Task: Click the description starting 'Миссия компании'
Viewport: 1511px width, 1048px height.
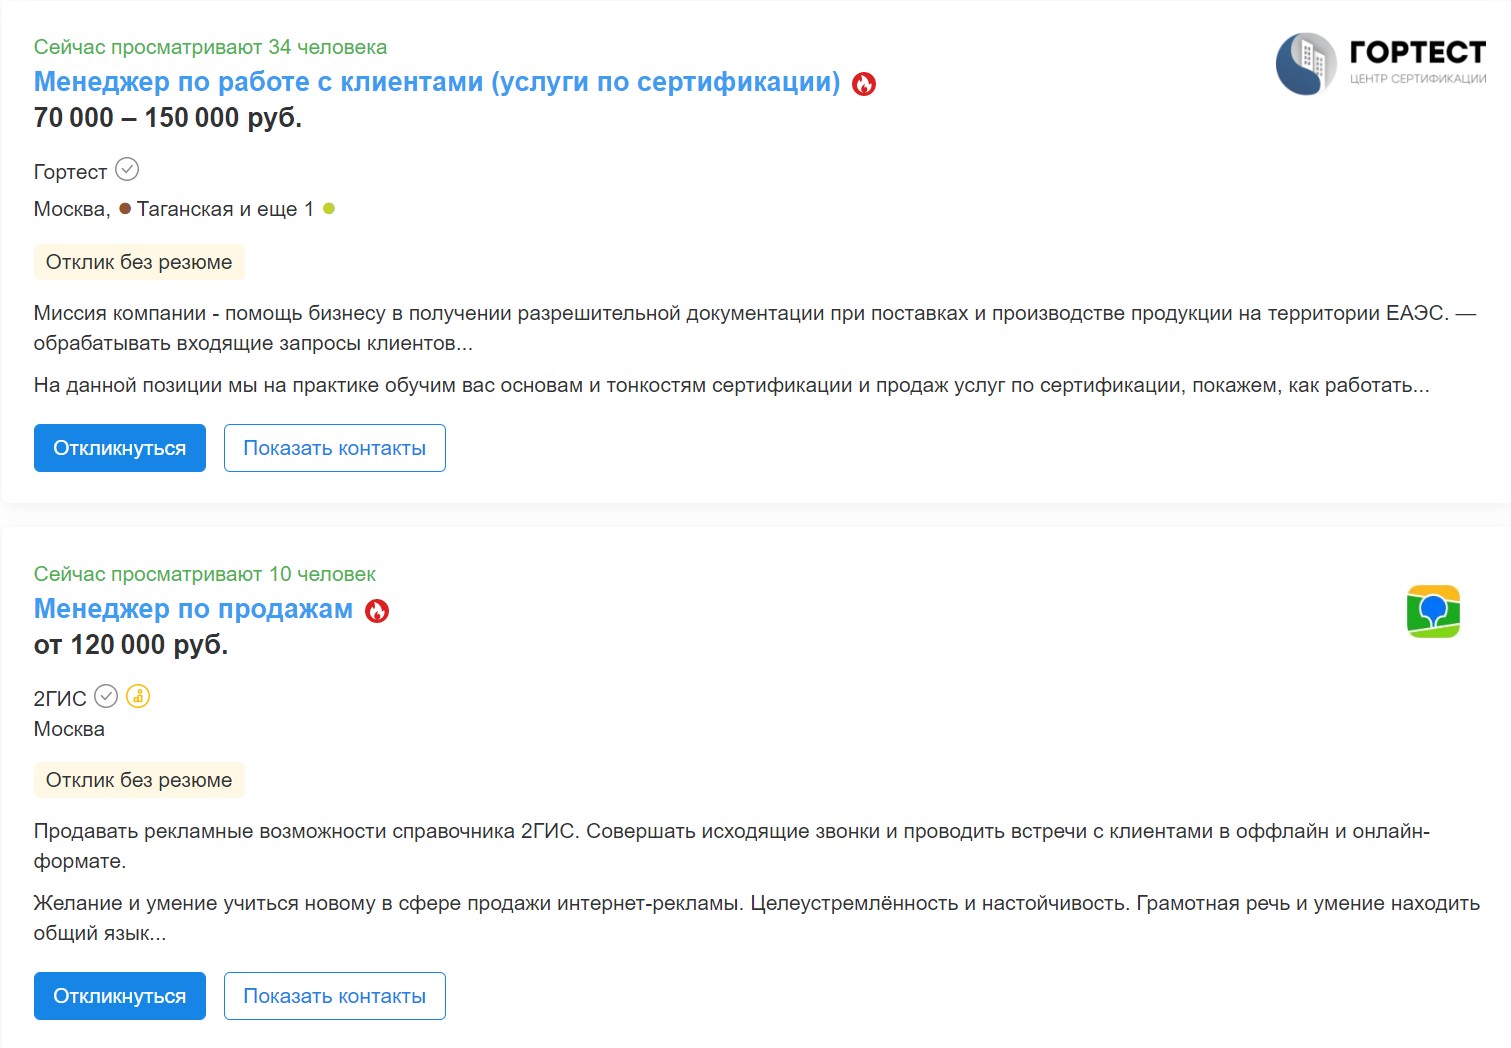Action: click(755, 328)
